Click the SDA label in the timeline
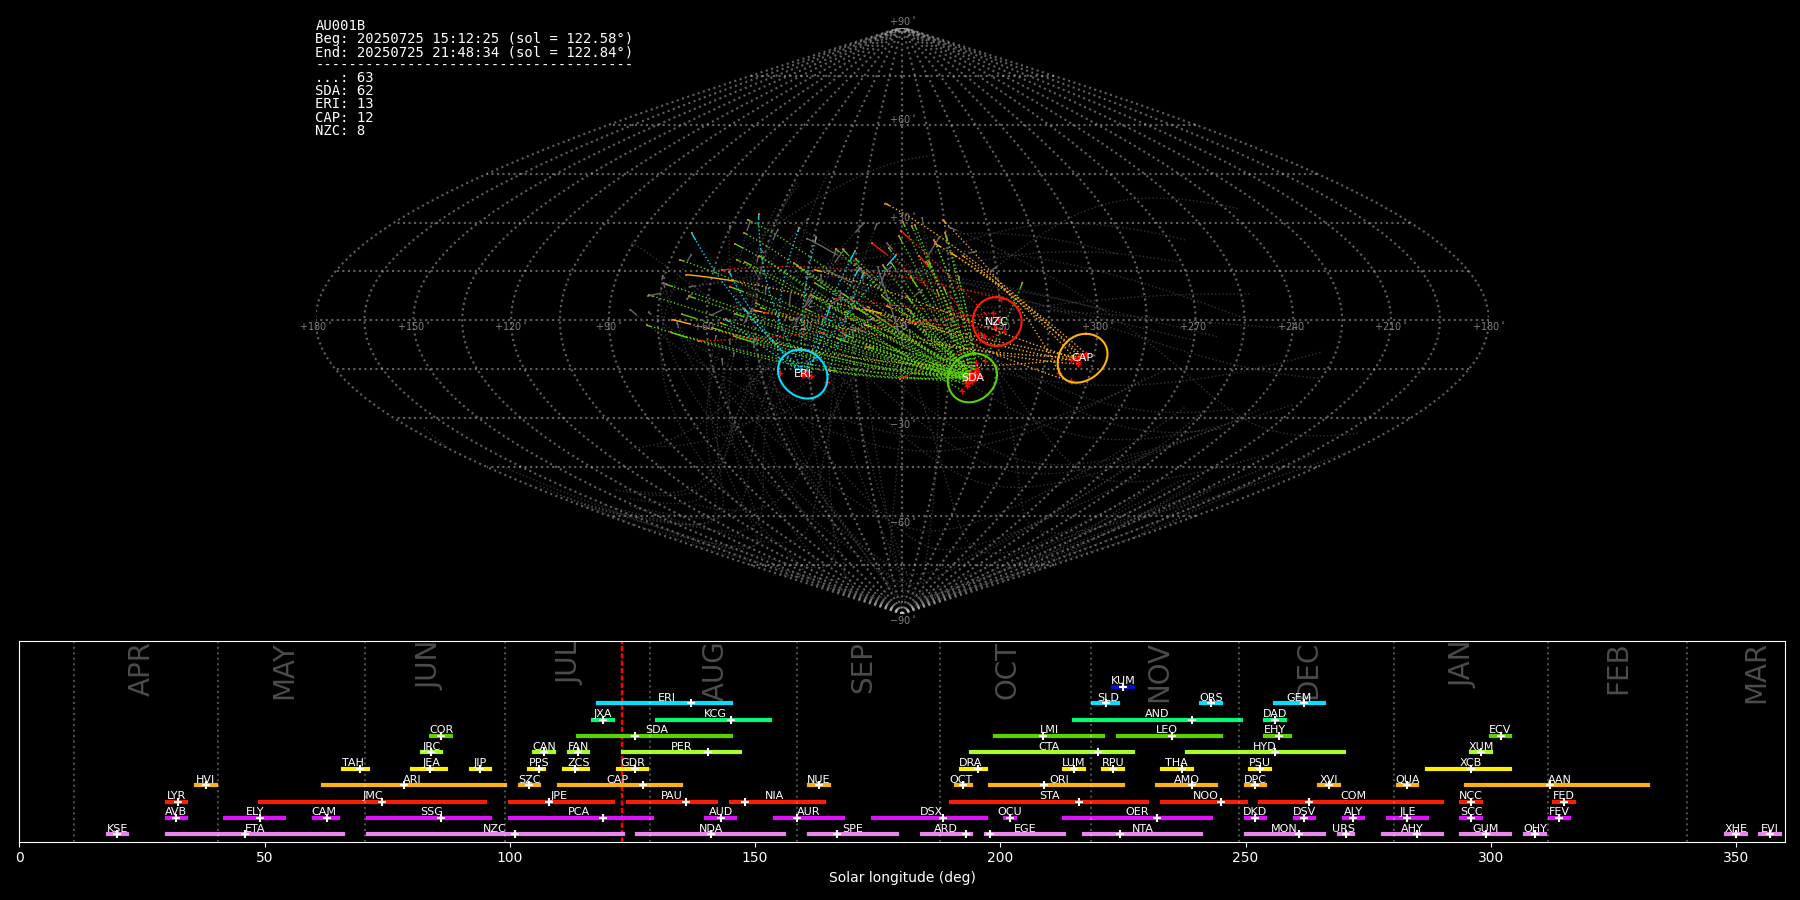1800x900 pixels. pos(657,730)
